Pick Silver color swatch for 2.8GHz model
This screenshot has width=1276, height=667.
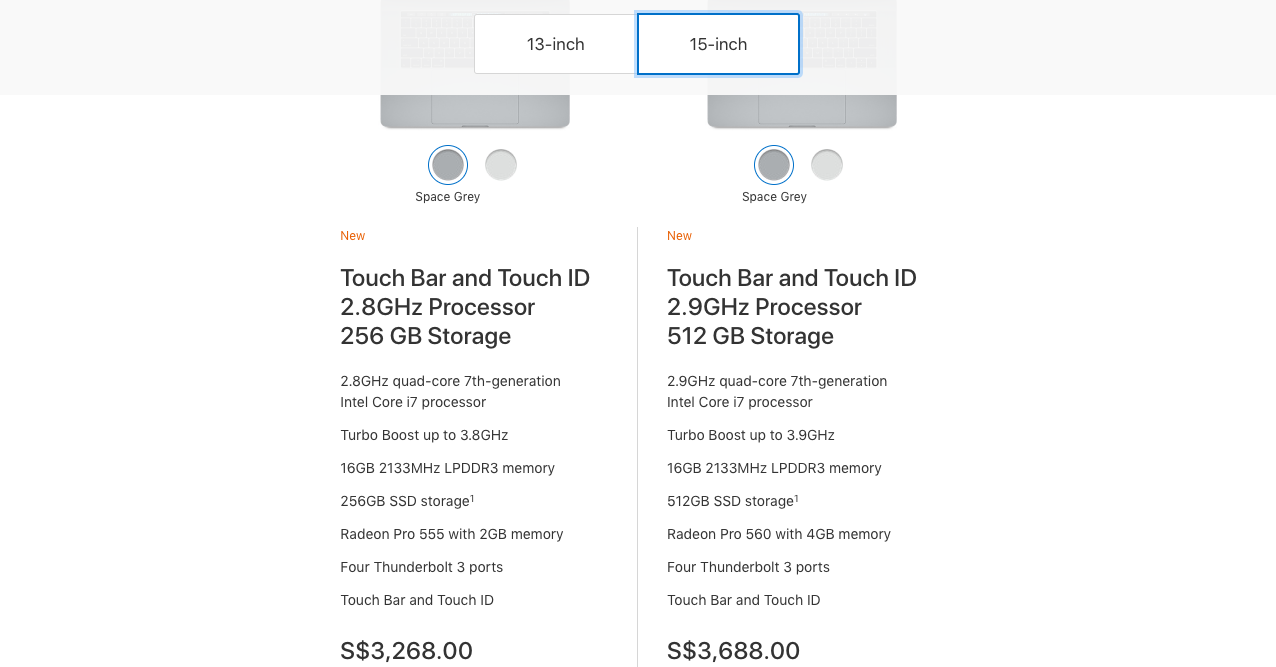pyautogui.click(x=501, y=165)
